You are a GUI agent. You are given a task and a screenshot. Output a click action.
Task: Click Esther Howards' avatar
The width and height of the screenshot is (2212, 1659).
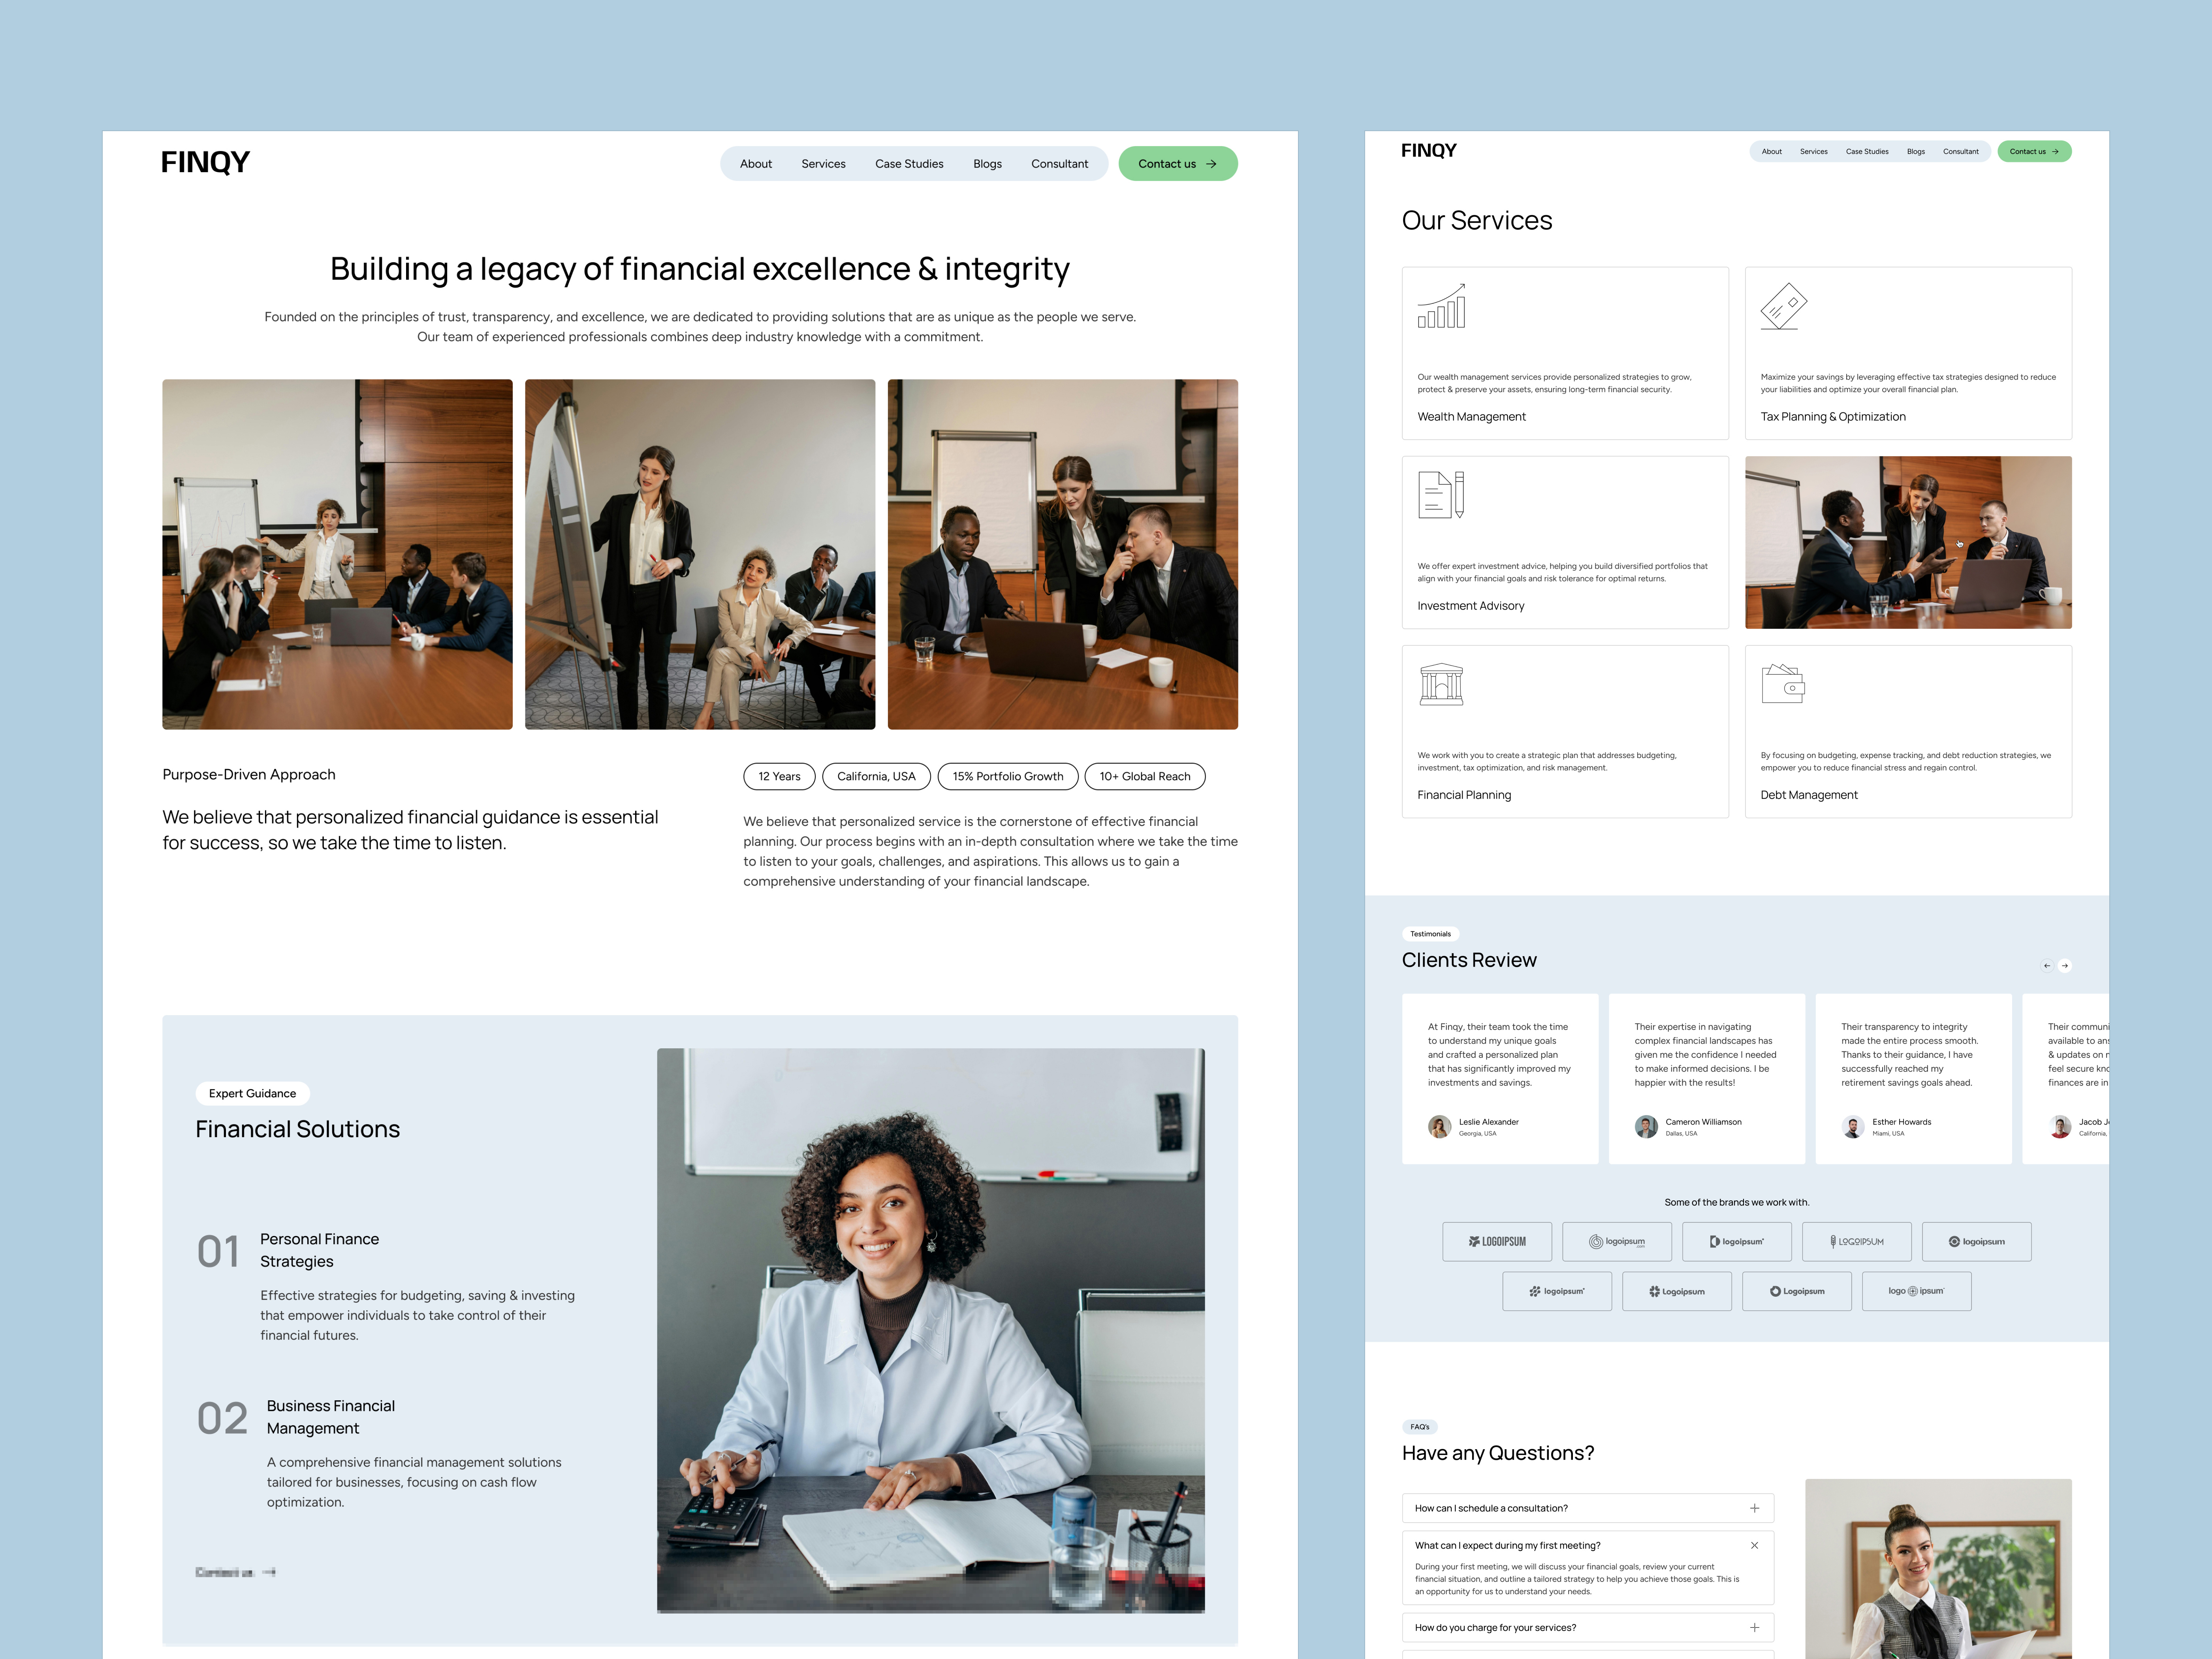point(1853,1127)
